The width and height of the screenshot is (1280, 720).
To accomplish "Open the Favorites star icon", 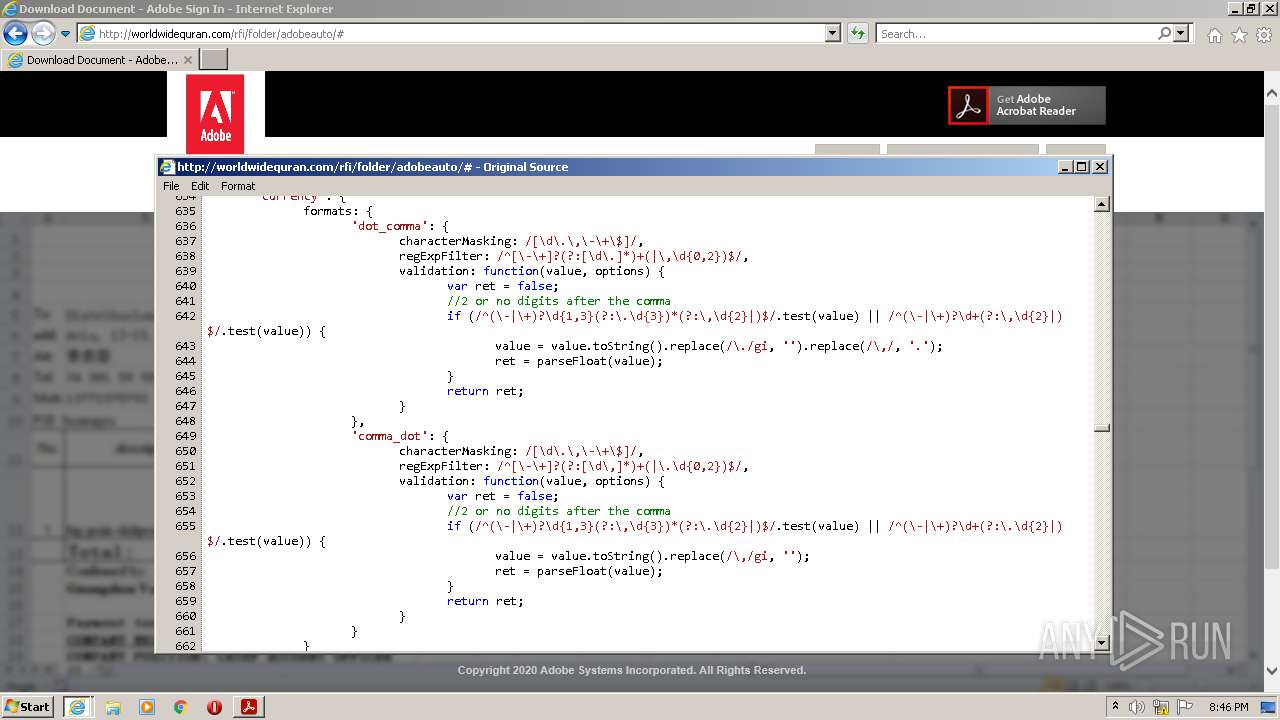I will (x=1239, y=35).
